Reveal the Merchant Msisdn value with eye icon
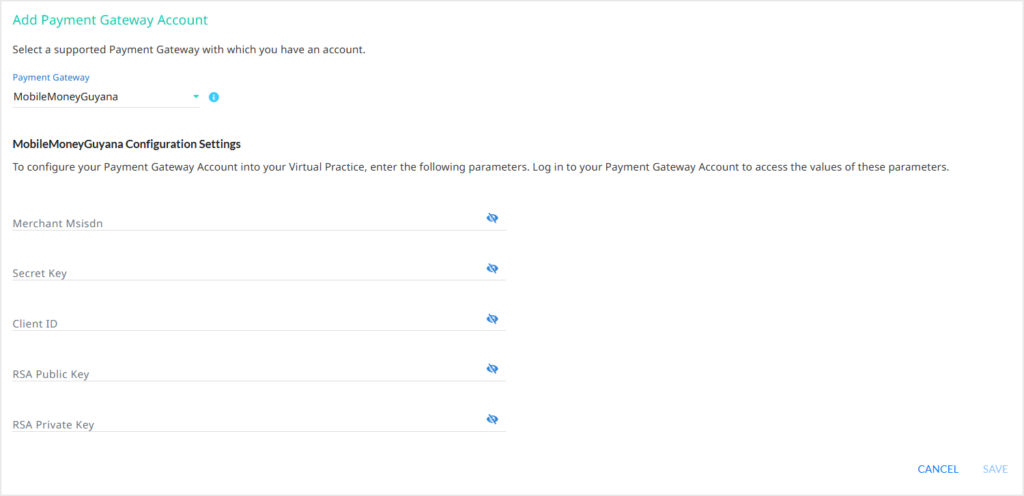The height and width of the screenshot is (496, 1024). point(492,218)
